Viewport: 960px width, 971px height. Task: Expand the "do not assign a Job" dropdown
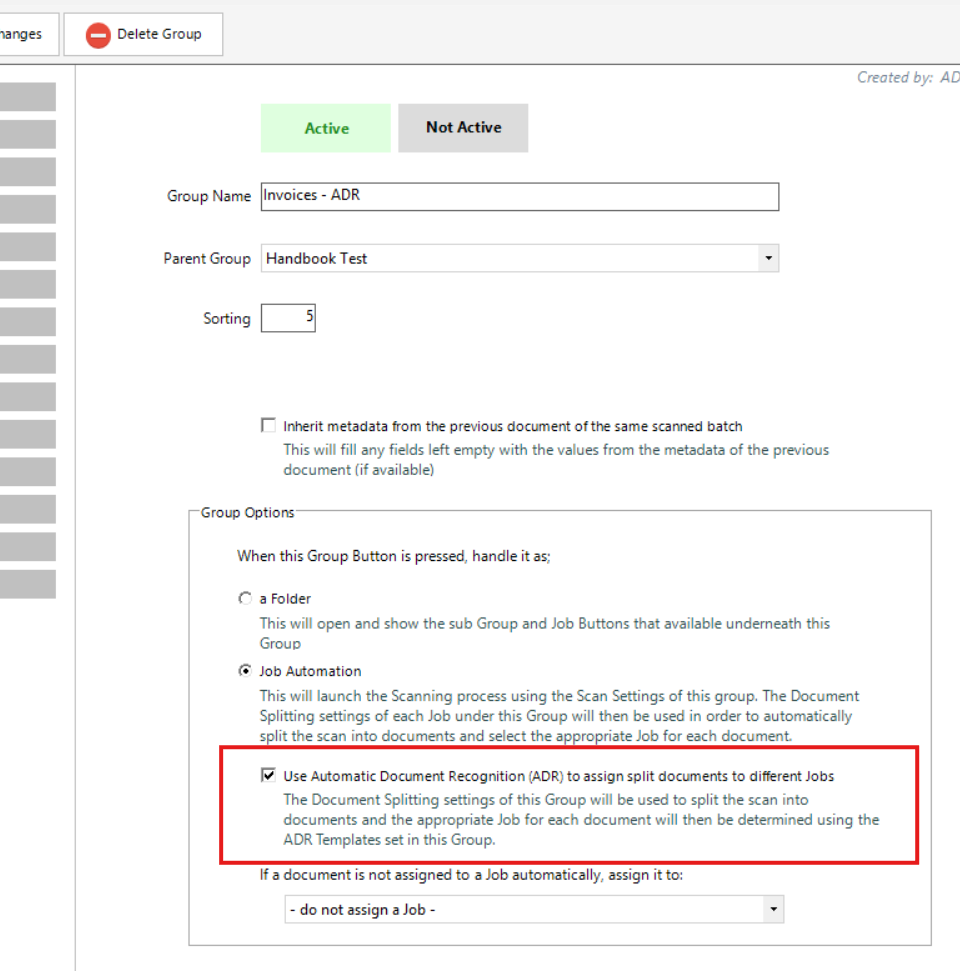tap(772, 910)
